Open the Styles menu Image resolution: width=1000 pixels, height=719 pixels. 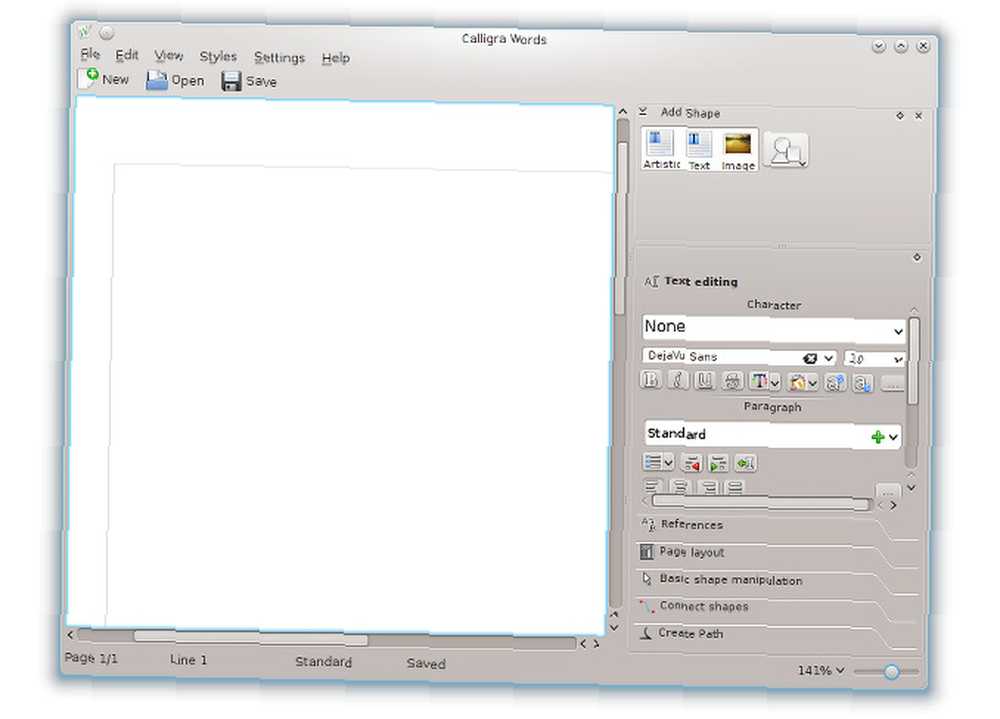click(218, 57)
